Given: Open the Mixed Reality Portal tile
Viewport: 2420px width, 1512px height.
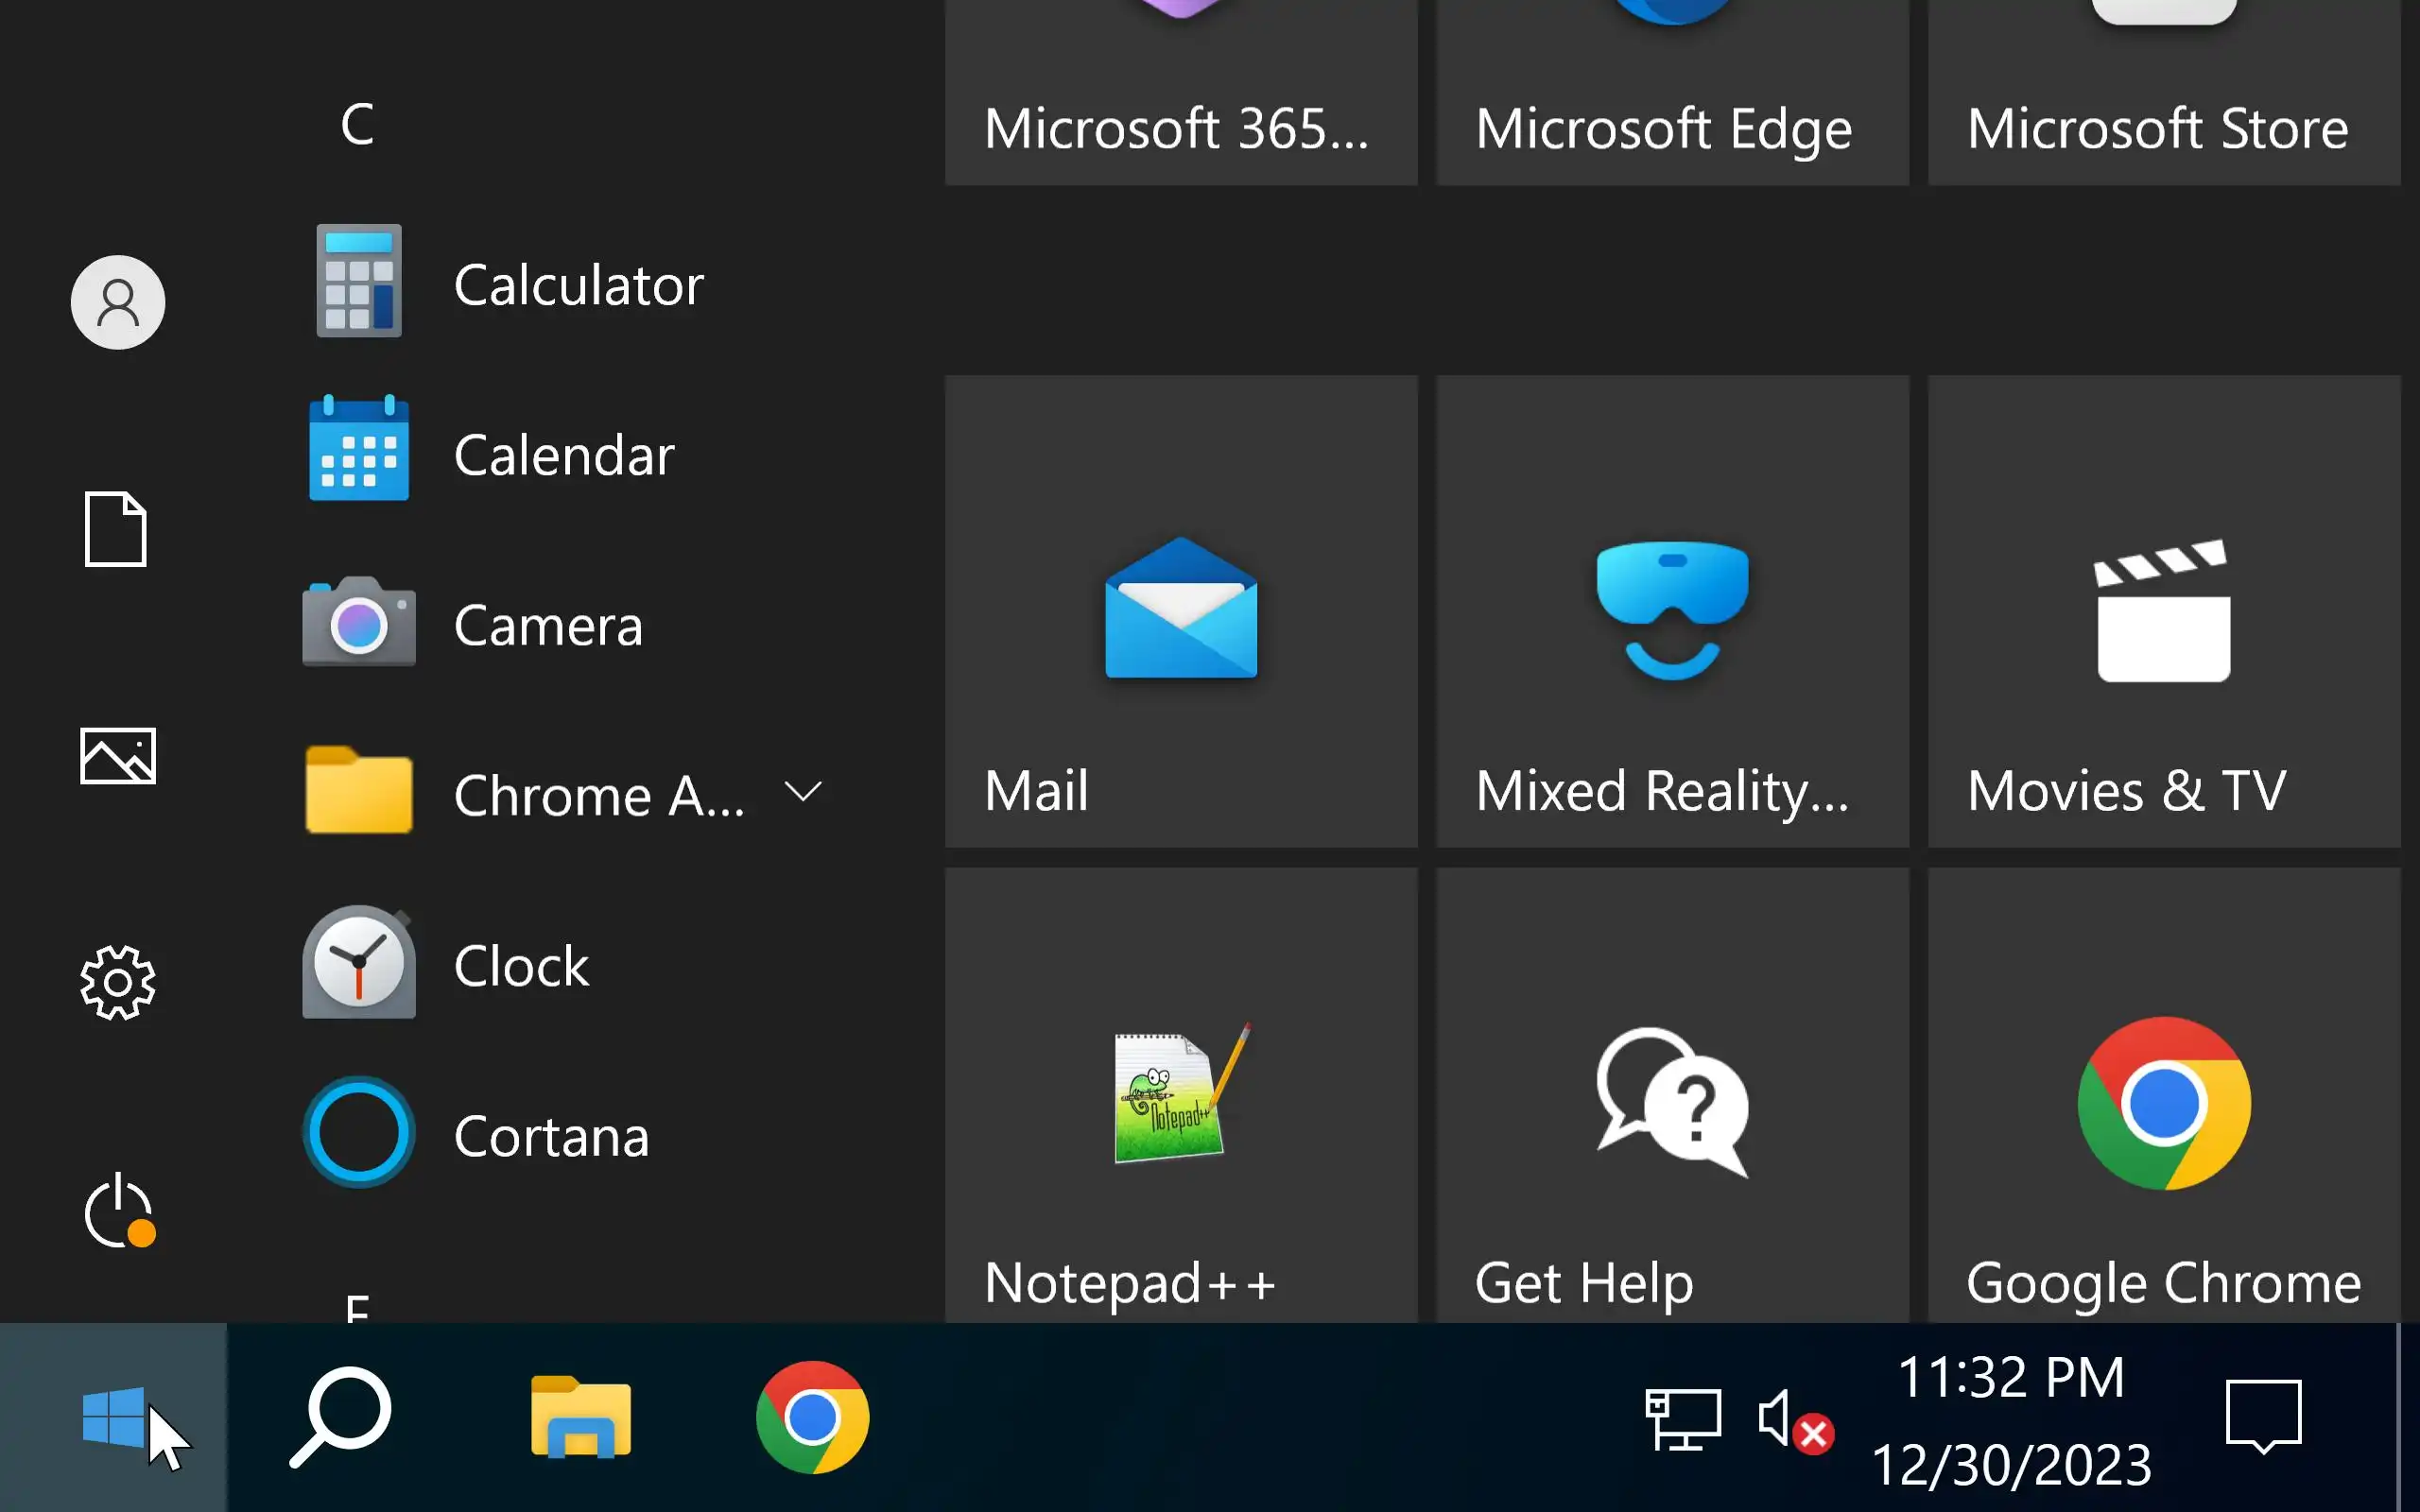Looking at the screenshot, I should tap(1672, 611).
